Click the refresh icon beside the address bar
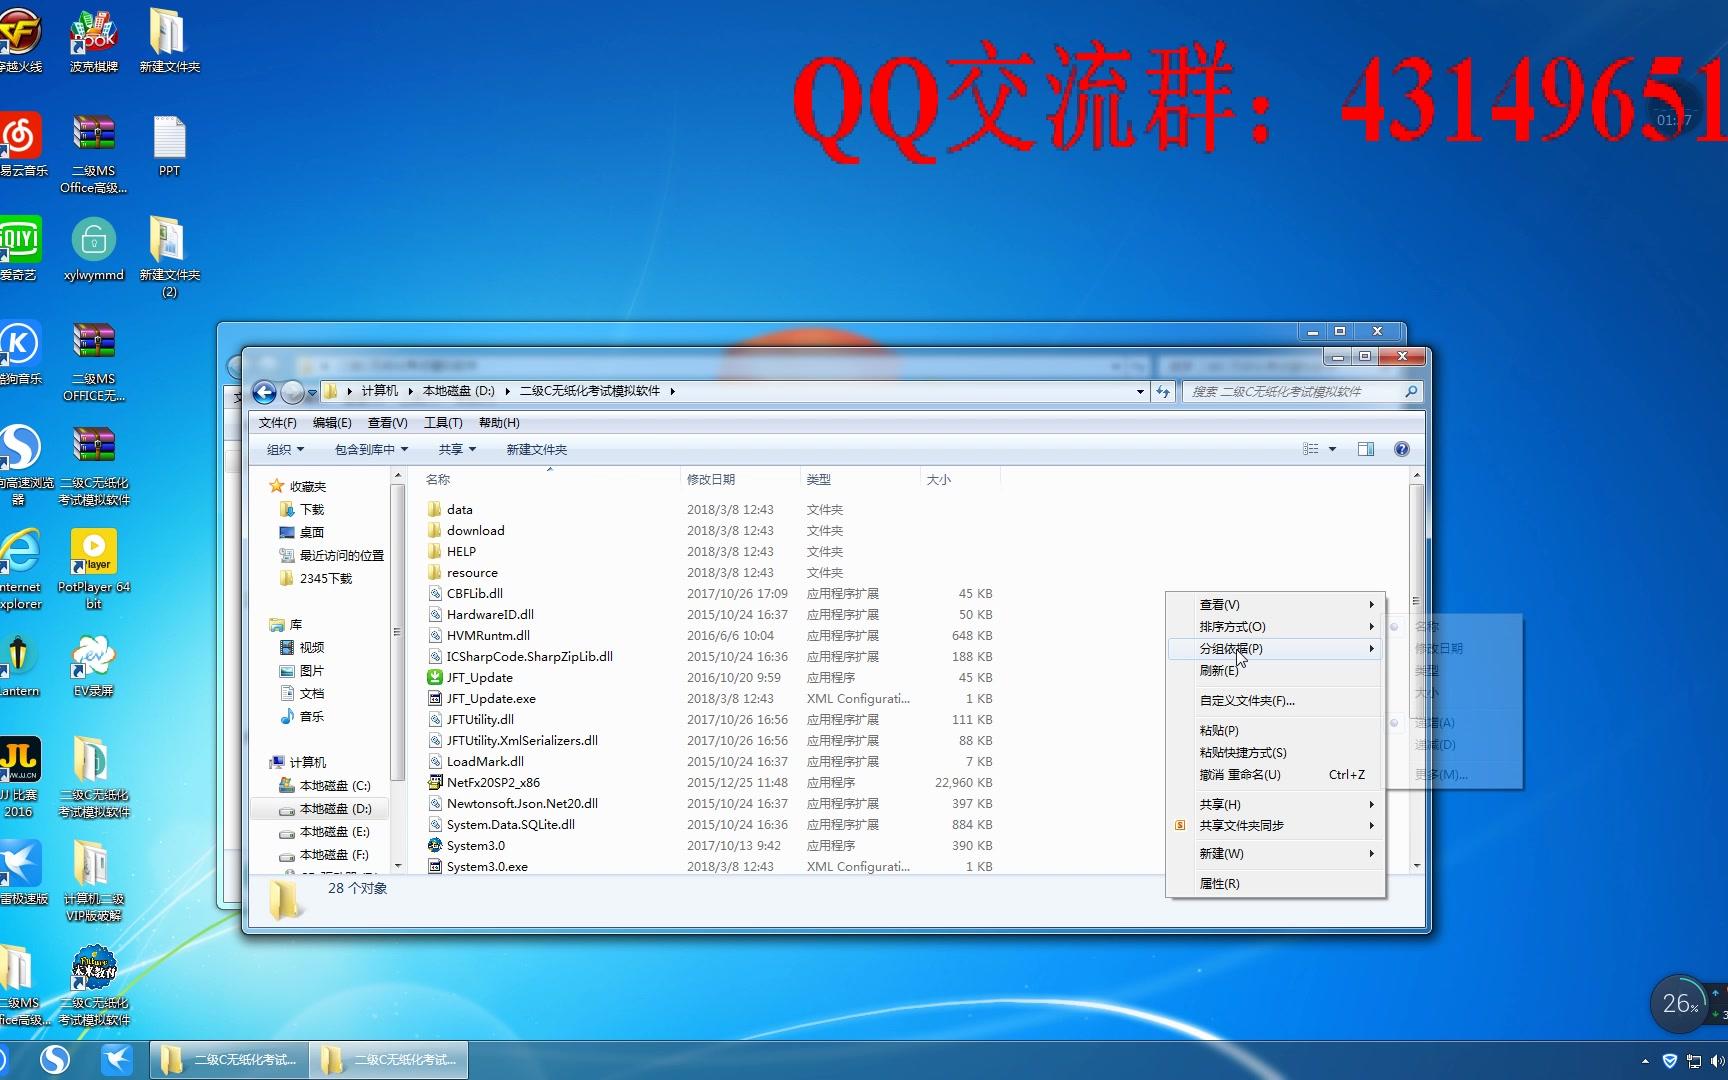Viewport: 1728px width, 1080px height. tap(1162, 392)
